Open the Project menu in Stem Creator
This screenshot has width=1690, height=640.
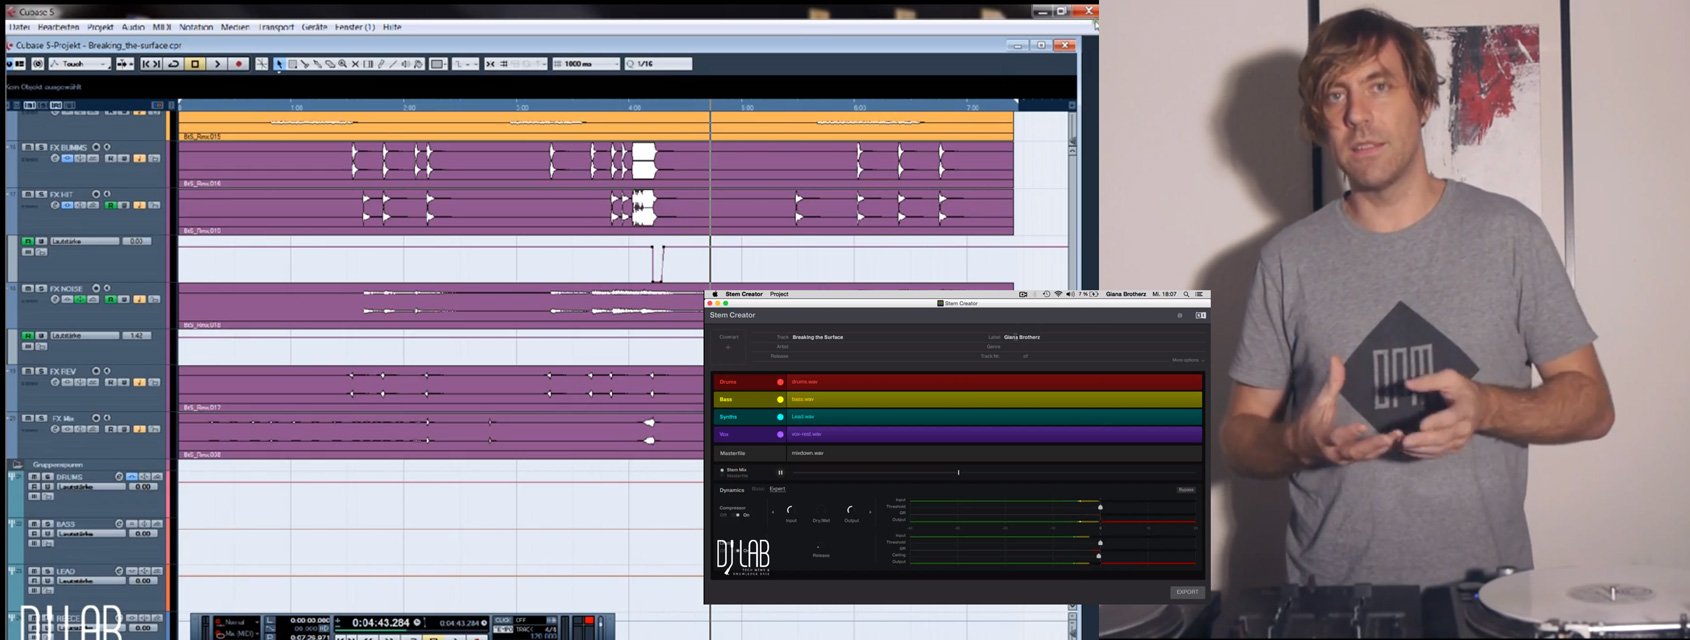[x=779, y=294]
